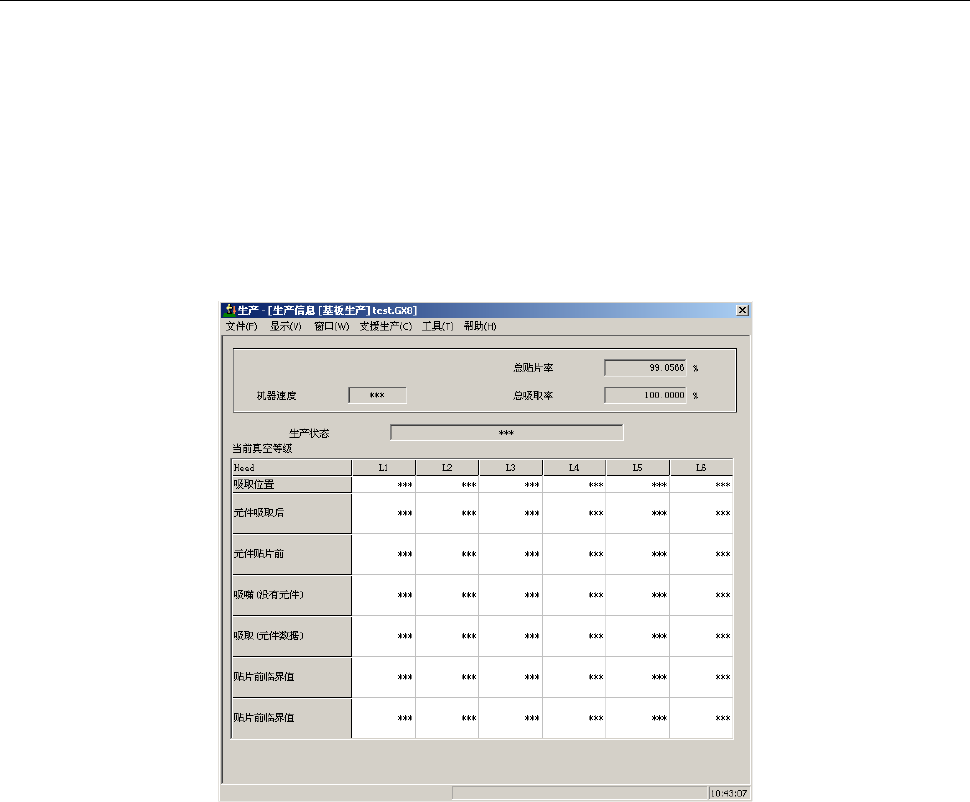Select the L6 column header
The image size is (970, 802).
click(x=702, y=467)
